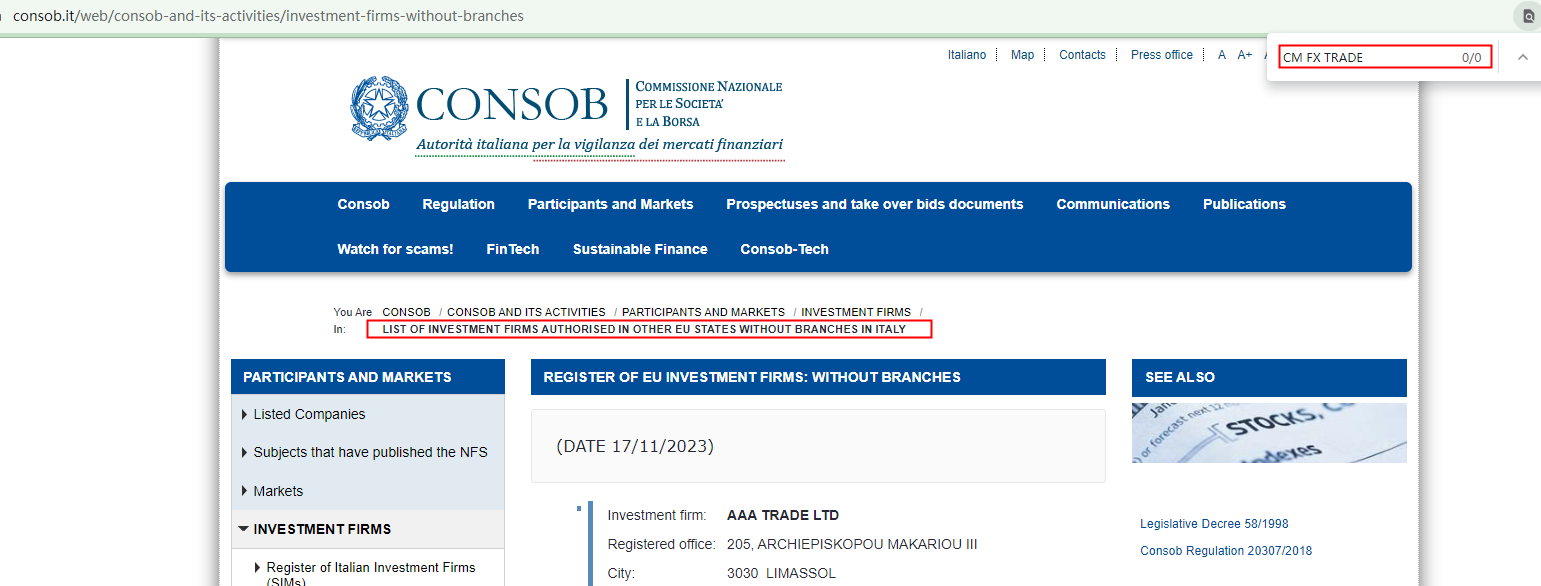Open the Contacts link
Image resolution: width=1541 pixels, height=586 pixels.
click(x=1082, y=55)
